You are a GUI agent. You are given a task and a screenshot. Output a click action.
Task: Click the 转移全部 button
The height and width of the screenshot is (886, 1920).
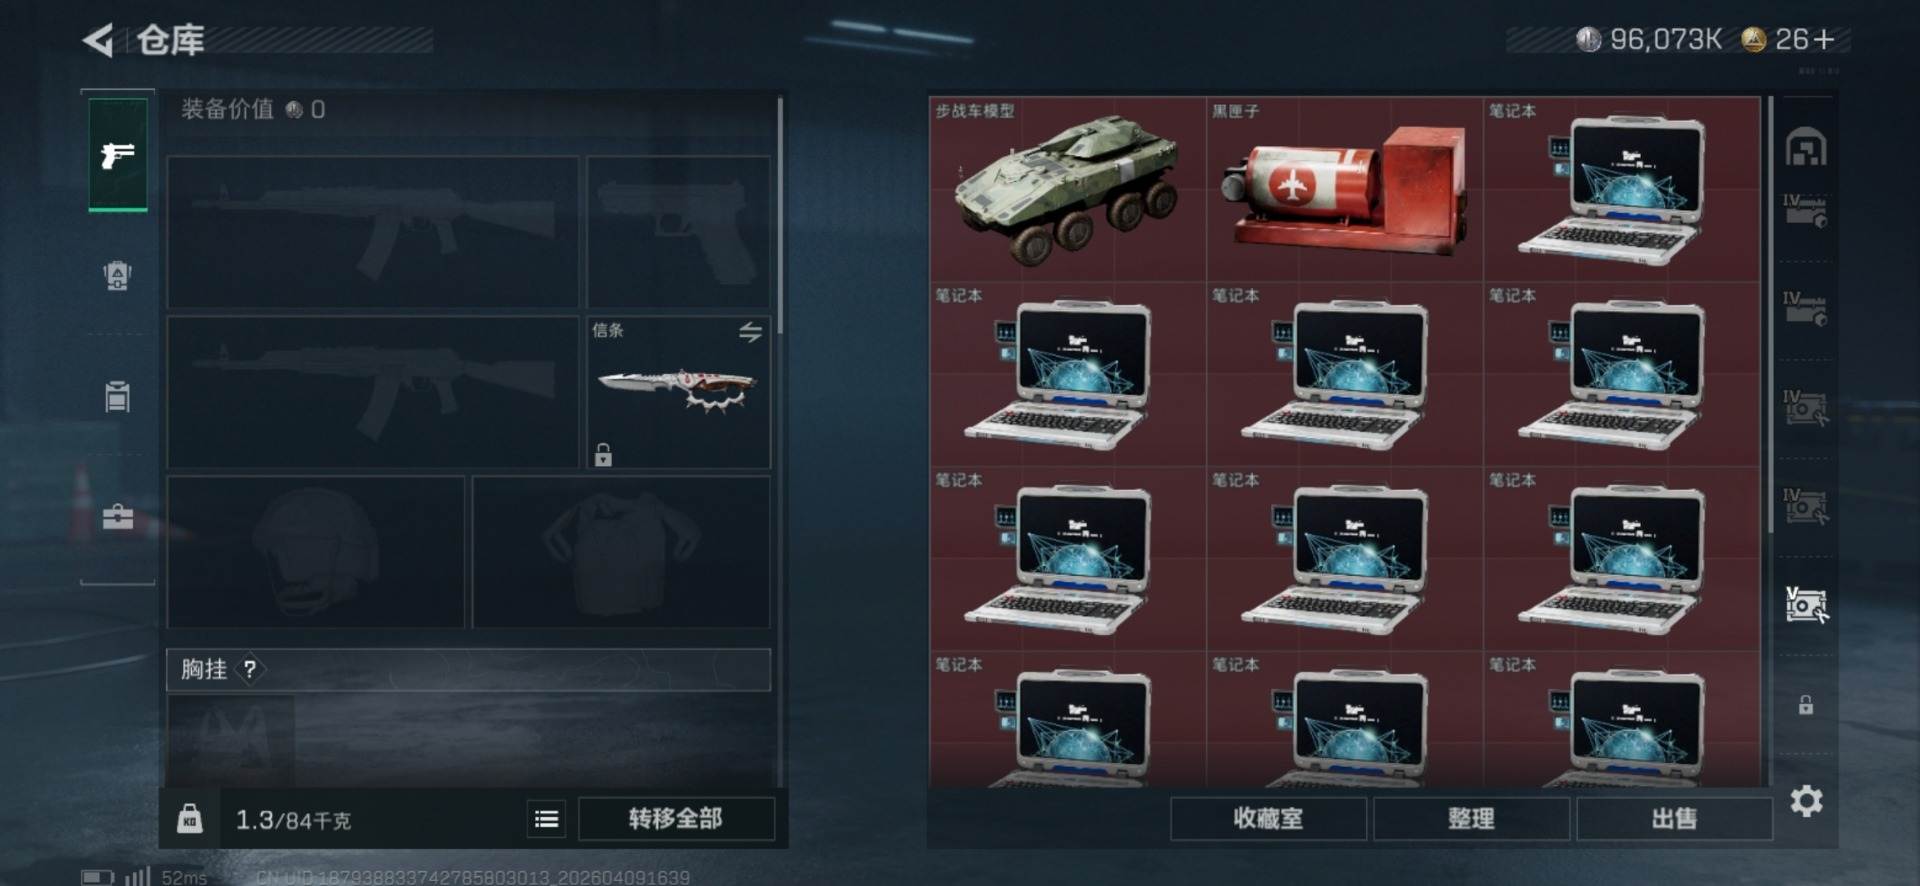click(676, 819)
